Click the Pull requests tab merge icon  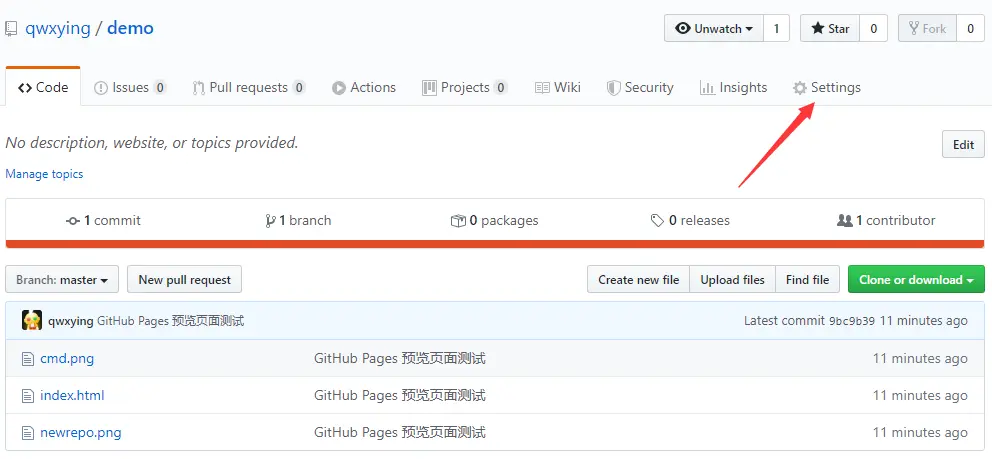click(199, 88)
